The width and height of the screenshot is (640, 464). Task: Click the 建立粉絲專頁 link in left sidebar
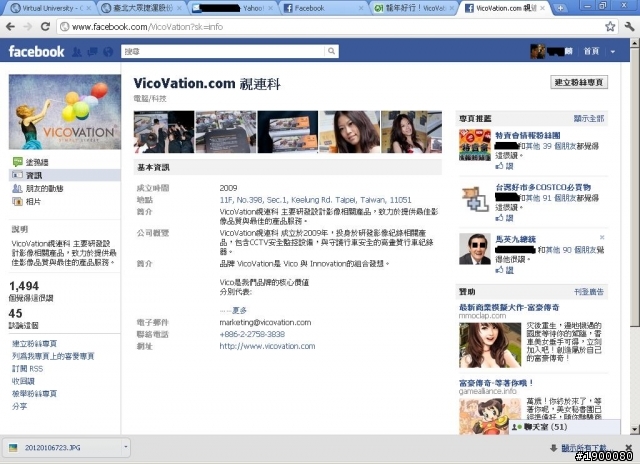[35, 344]
